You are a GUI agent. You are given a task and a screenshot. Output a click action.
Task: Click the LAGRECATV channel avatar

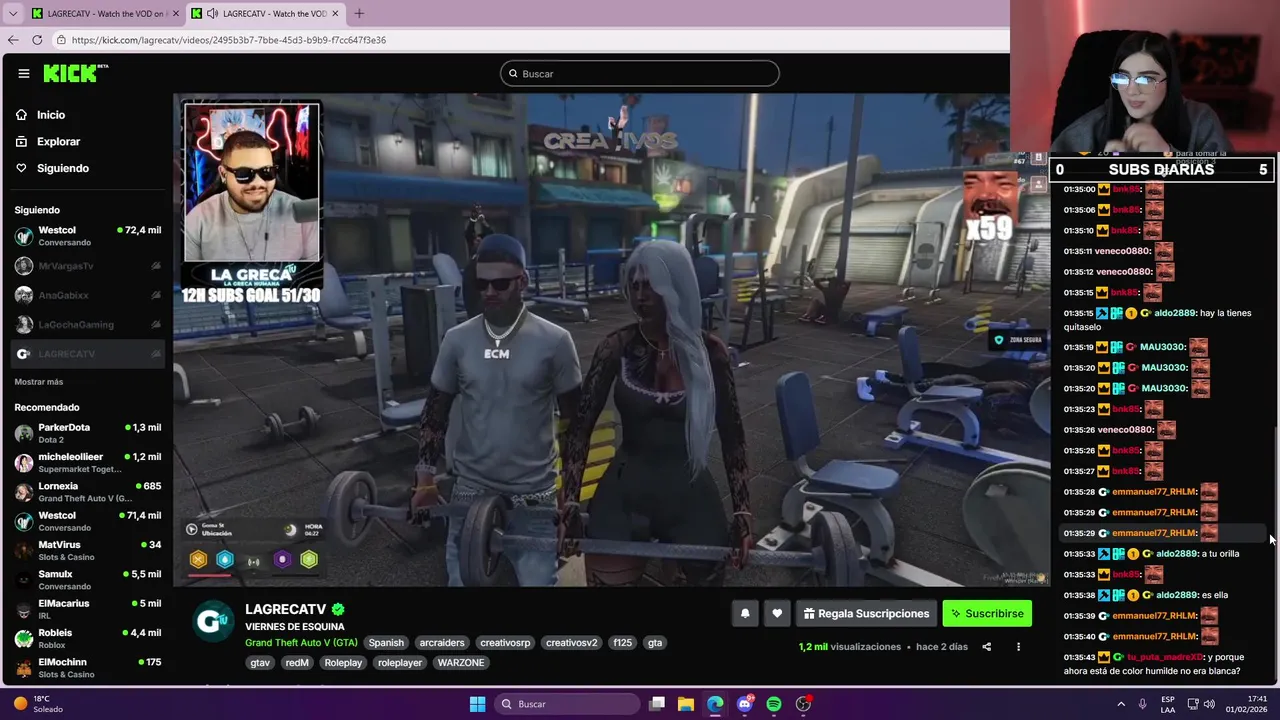point(212,621)
